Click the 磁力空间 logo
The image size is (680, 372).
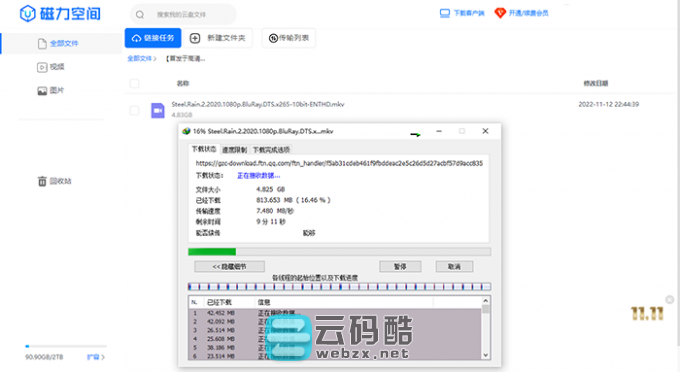(x=60, y=13)
